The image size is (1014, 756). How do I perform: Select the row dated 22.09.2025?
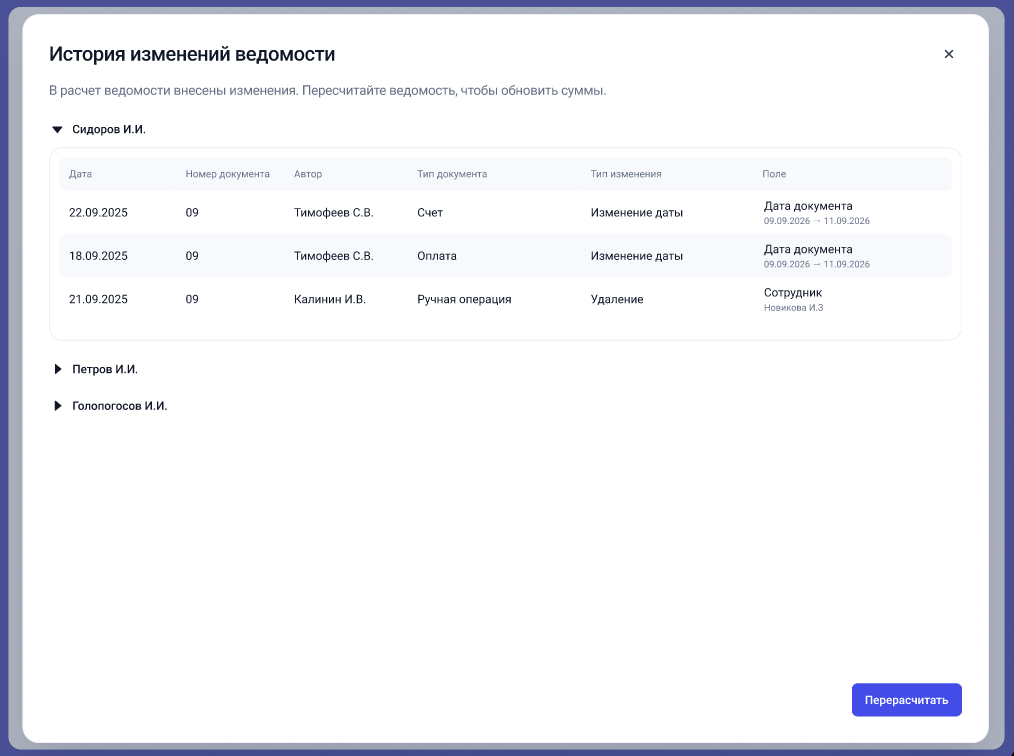(505, 213)
